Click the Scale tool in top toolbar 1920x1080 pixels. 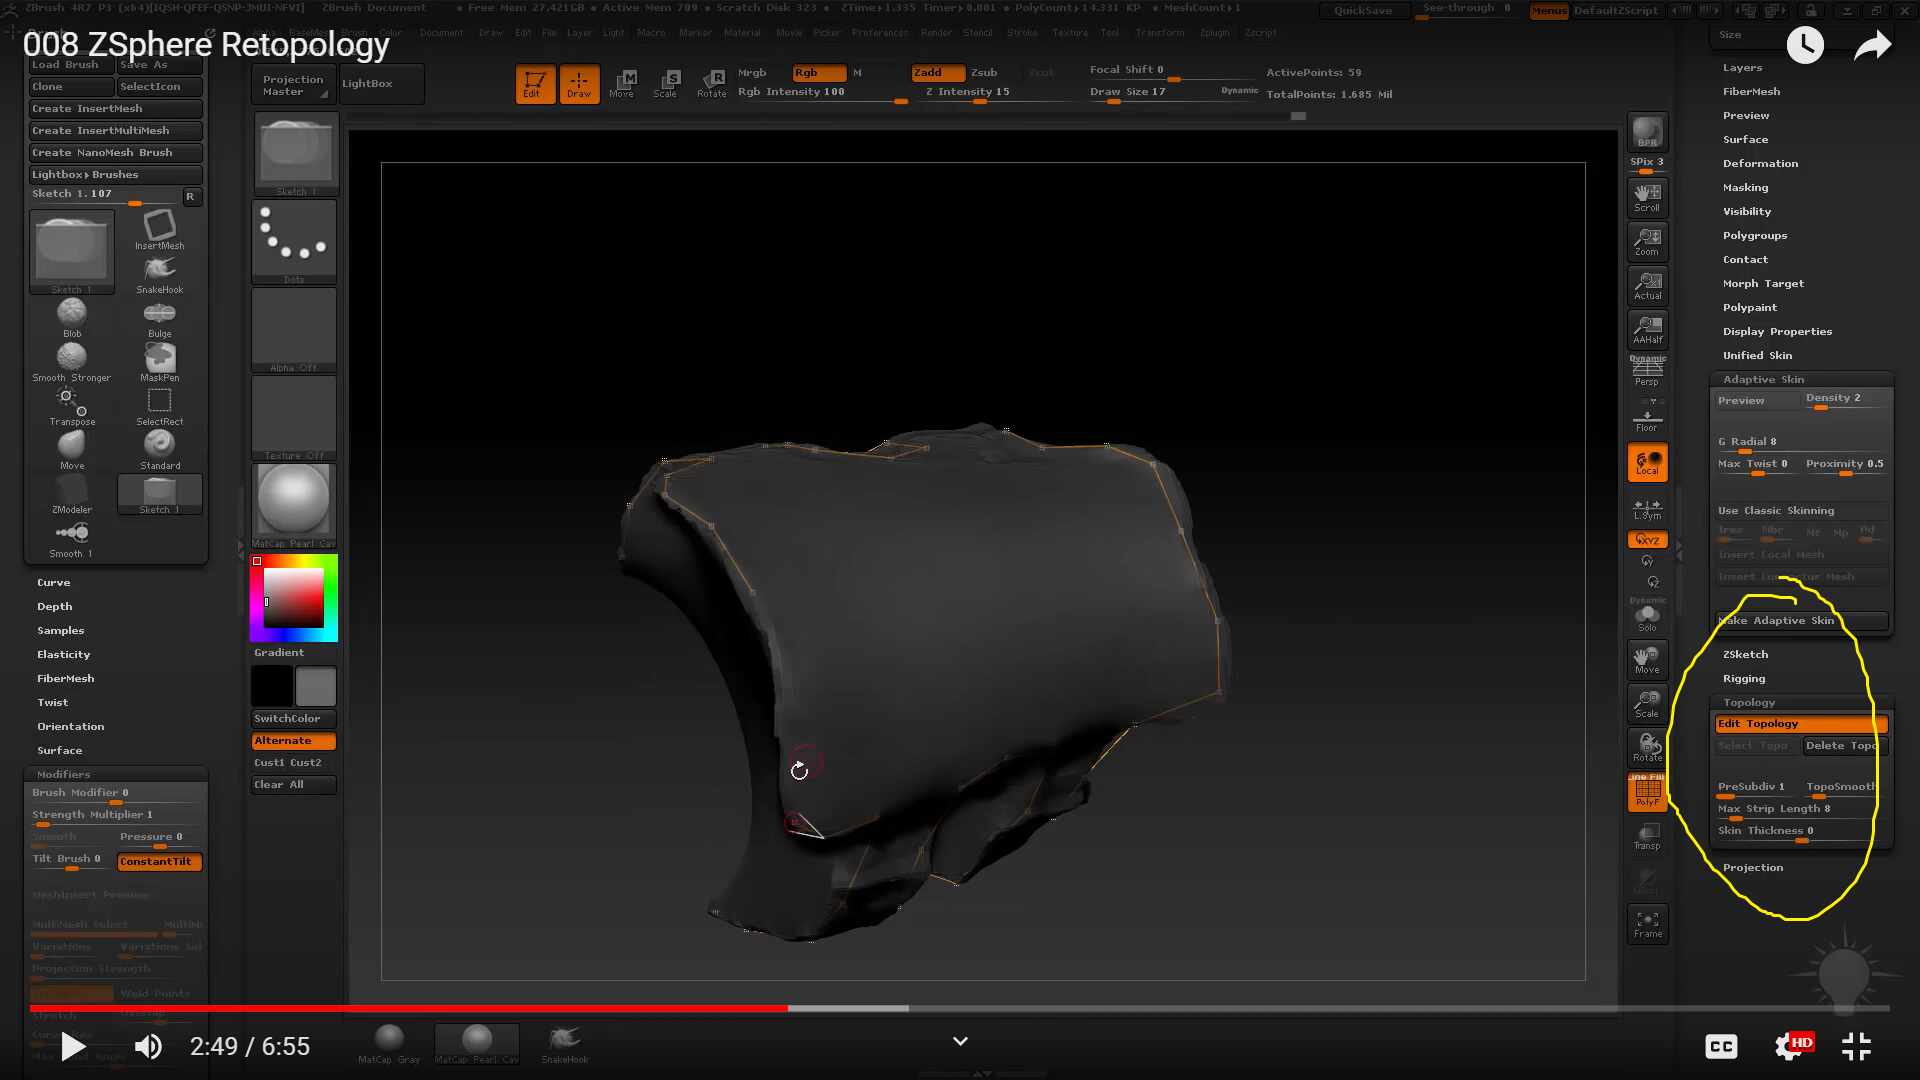pyautogui.click(x=666, y=83)
